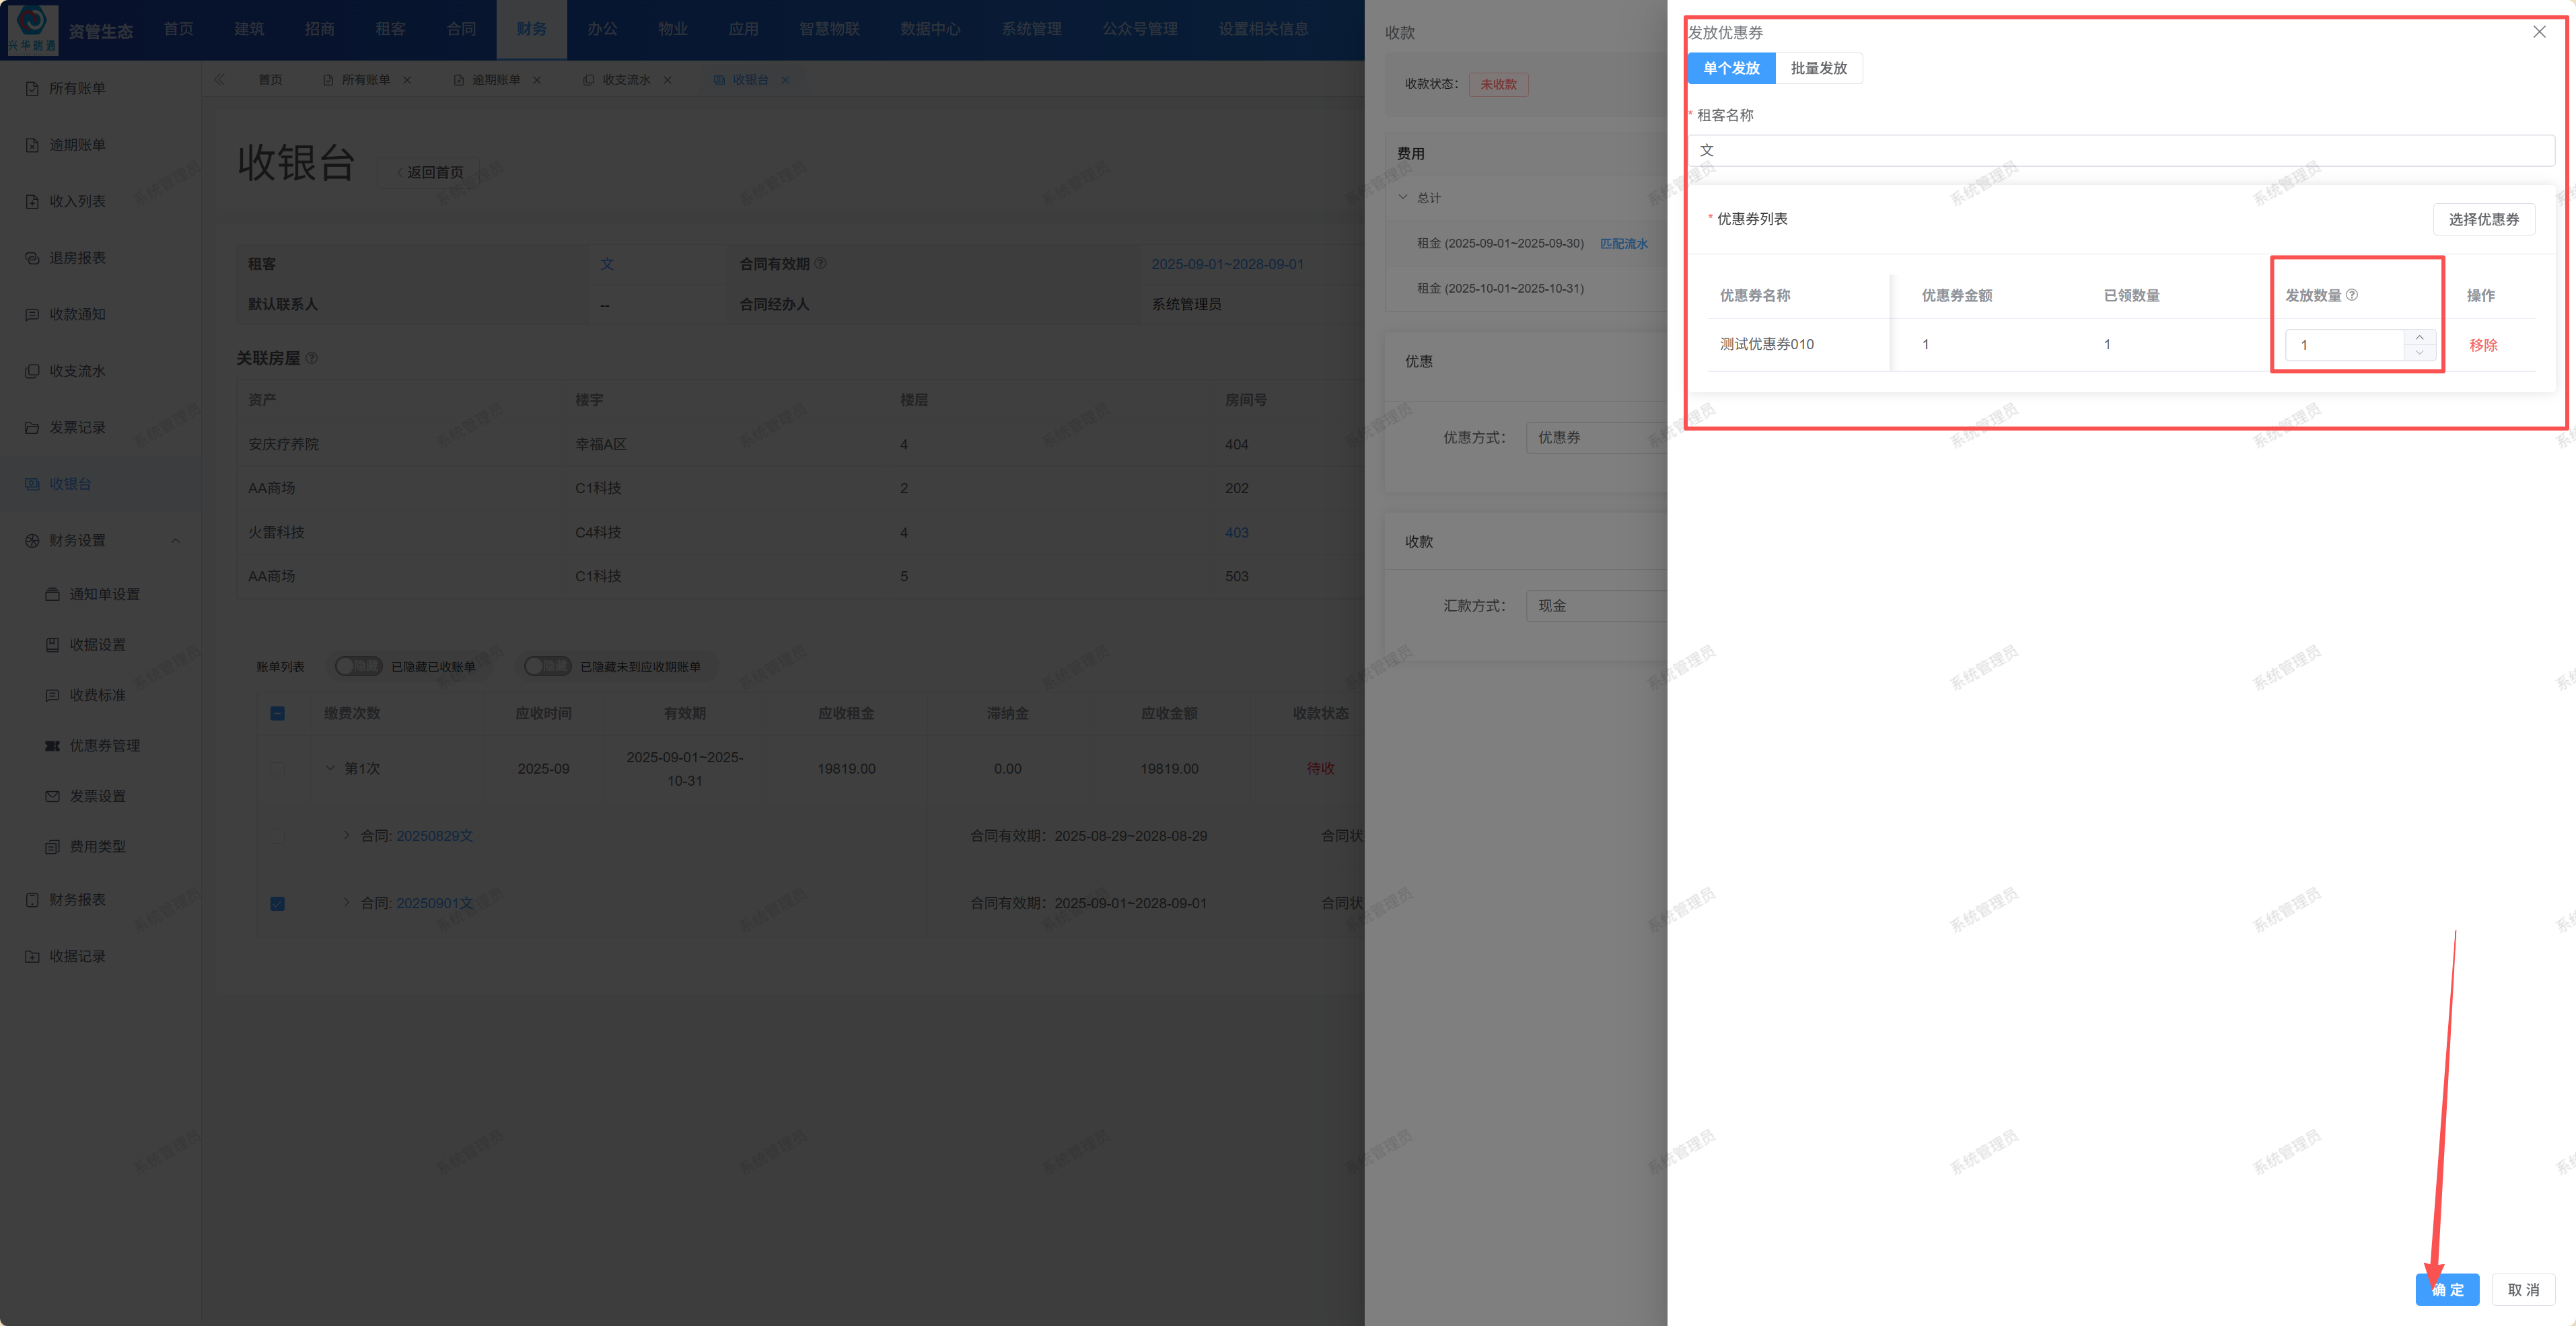This screenshot has height=1326, width=2576.
Task: Click 优惠券管理 sidebar icon
Action: pyautogui.click(x=52, y=746)
